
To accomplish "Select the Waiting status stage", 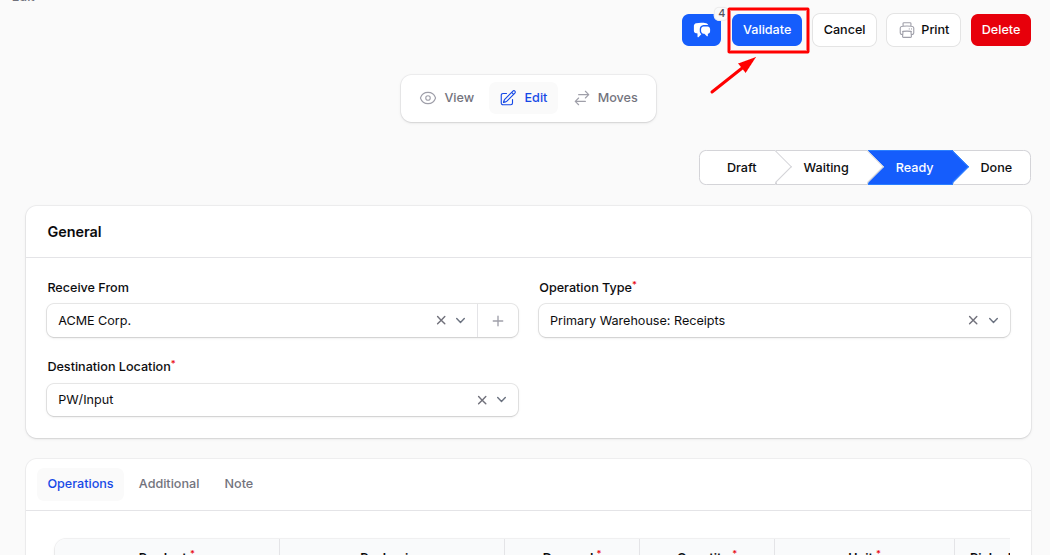I will [826, 167].
